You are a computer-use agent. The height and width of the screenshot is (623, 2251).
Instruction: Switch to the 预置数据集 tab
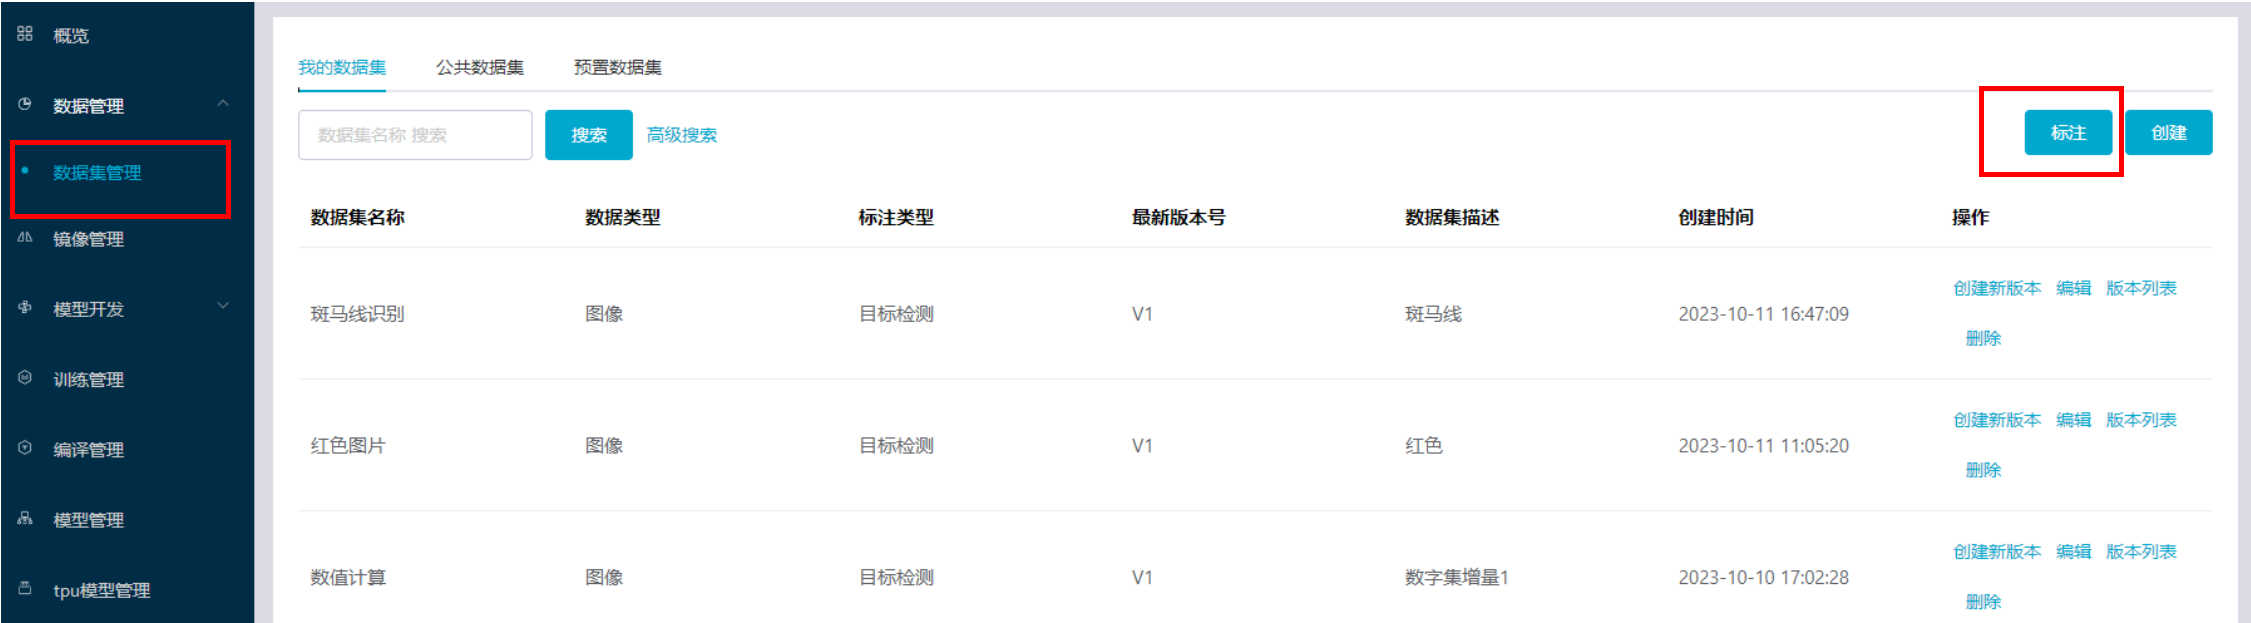[617, 67]
